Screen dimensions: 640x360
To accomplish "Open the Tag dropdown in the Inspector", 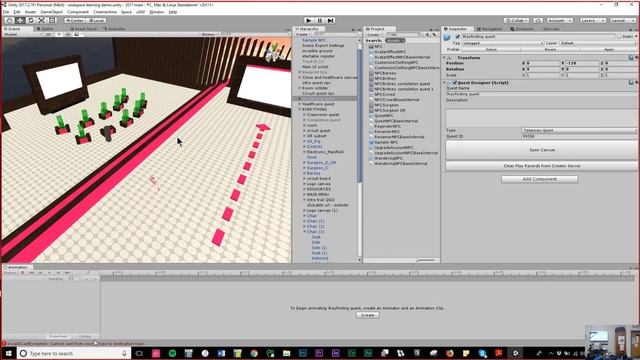I will click(503, 43).
